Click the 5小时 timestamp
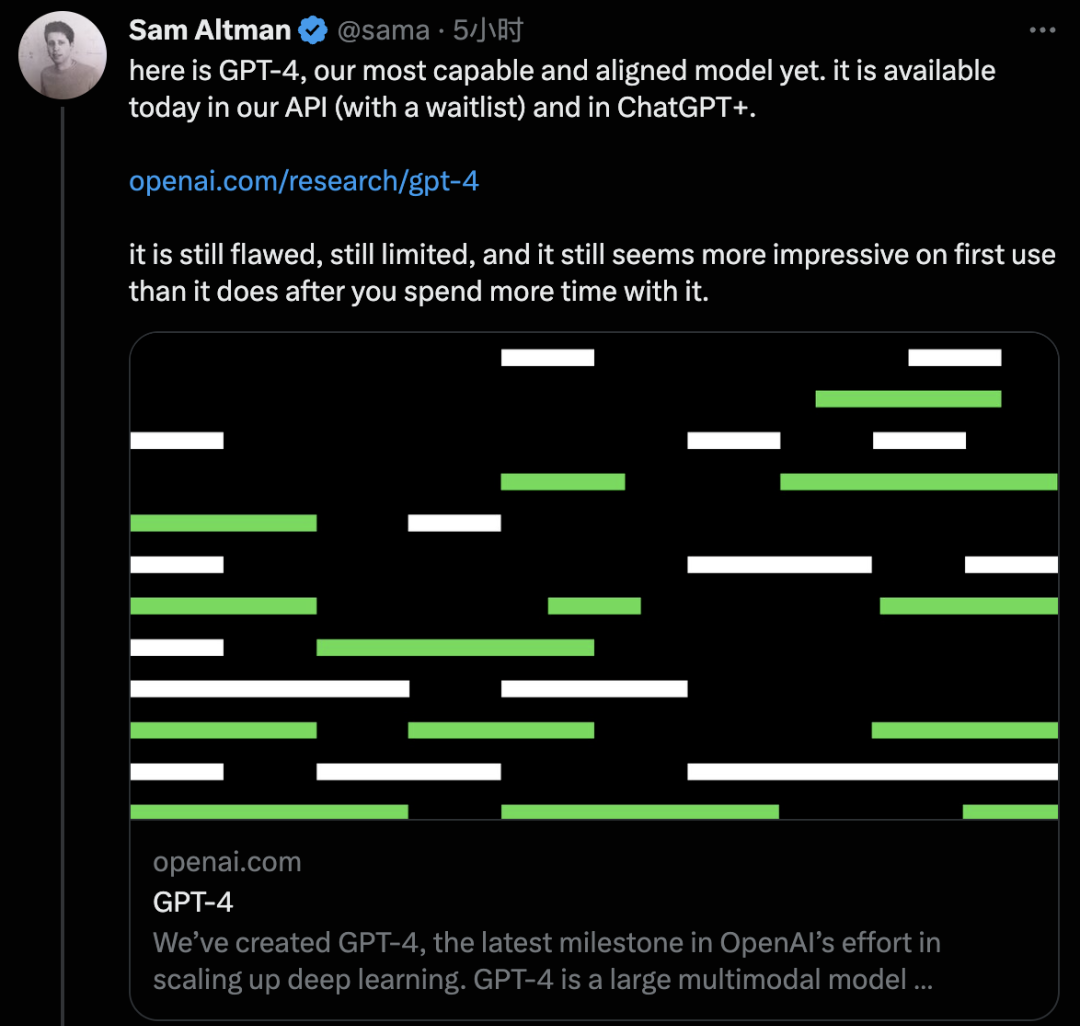Screen dimensions: 1080x1026 pyautogui.click(x=488, y=31)
